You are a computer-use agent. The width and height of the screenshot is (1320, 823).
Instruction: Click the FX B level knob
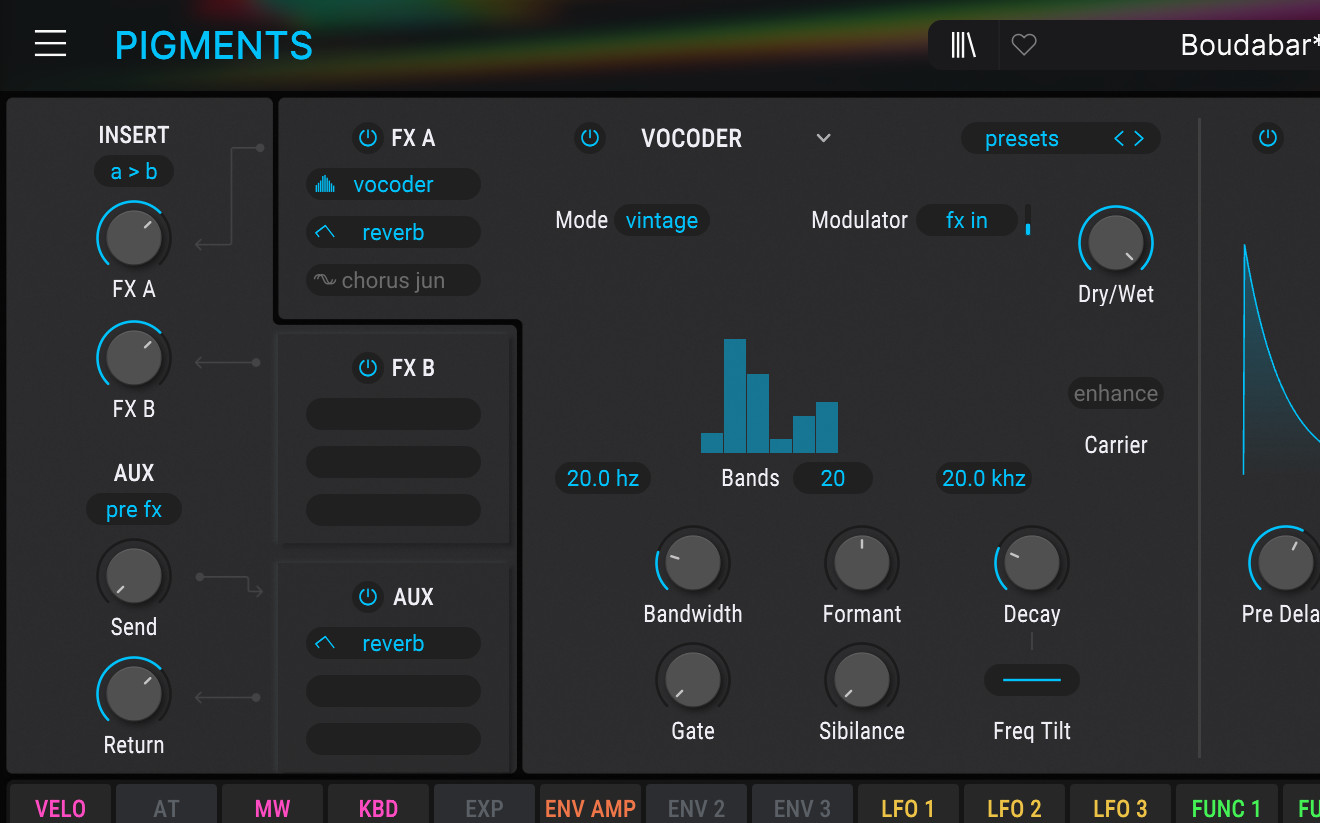click(x=134, y=358)
